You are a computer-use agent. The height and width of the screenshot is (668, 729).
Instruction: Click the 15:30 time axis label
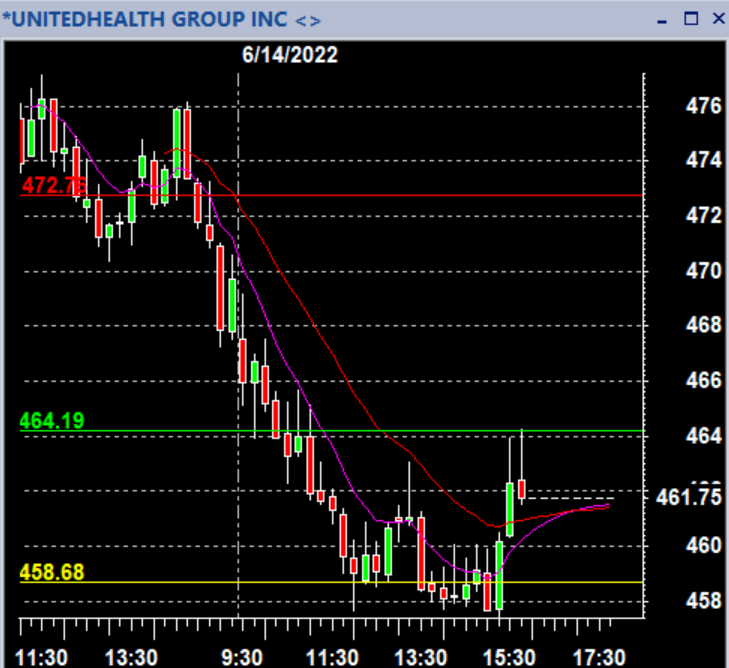[x=510, y=658]
